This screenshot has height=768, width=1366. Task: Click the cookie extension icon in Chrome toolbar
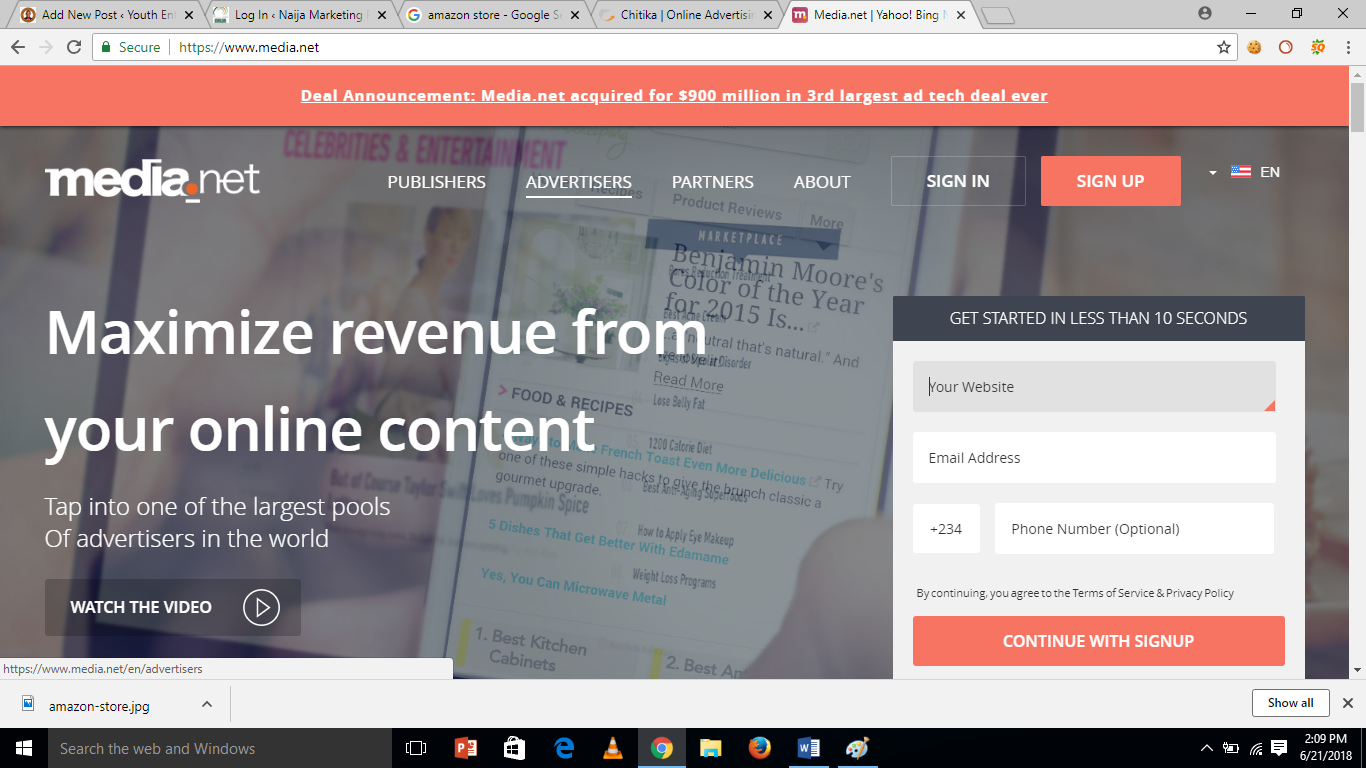1254,46
